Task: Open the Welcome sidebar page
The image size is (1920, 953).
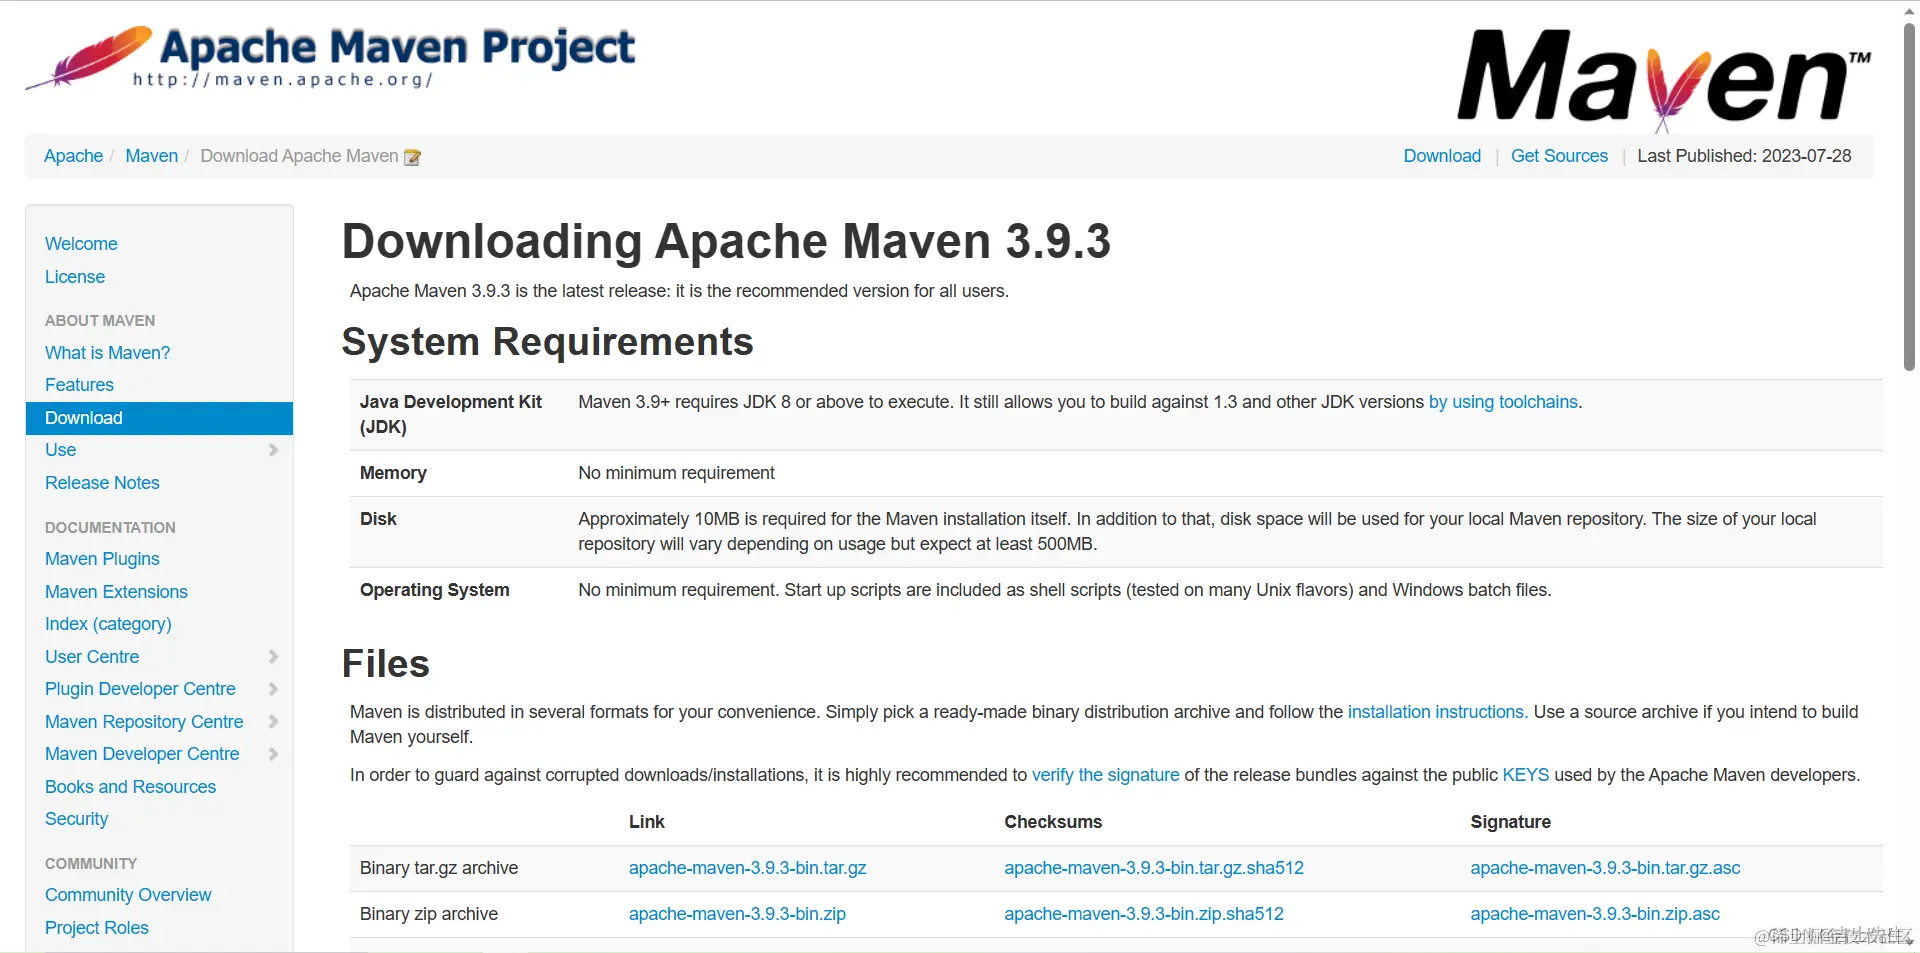Action: coord(81,244)
